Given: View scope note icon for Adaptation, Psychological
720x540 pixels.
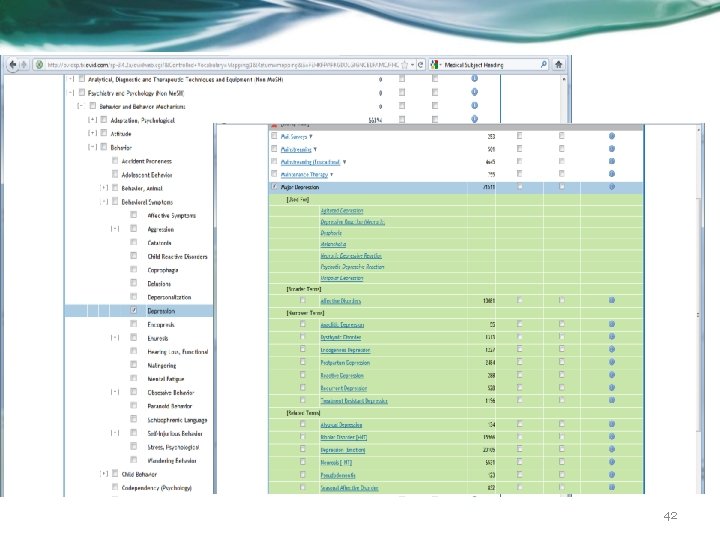Looking at the screenshot, I should [474, 119].
